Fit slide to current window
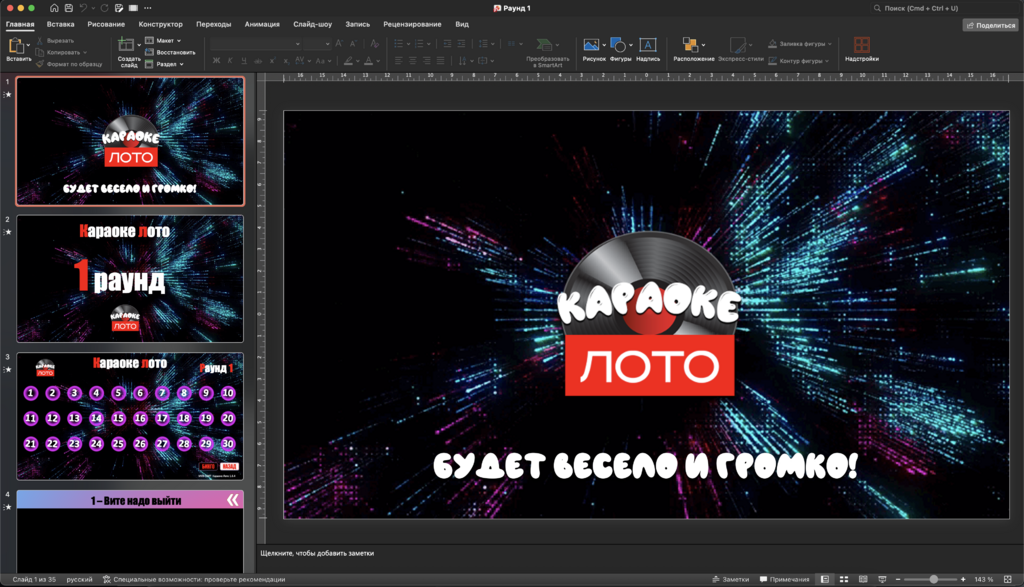 [x=1008, y=579]
